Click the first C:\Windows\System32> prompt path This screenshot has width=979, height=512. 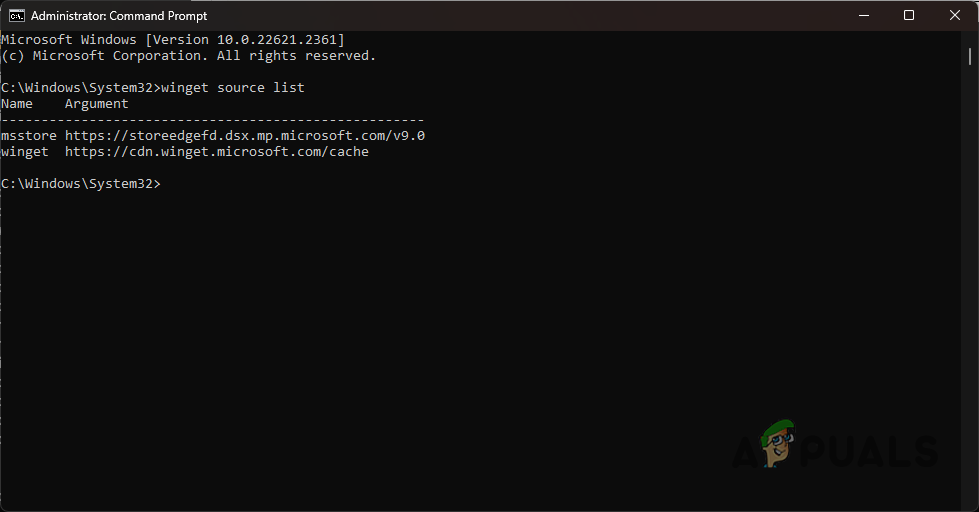point(80,87)
